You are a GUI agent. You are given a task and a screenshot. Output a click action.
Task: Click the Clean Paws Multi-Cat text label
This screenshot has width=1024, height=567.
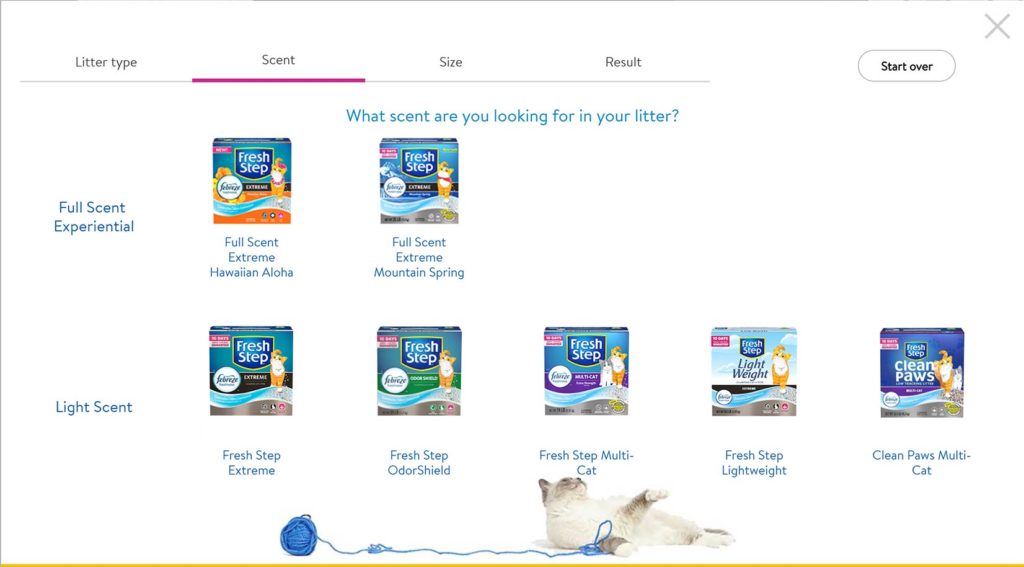(x=921, y=462)
